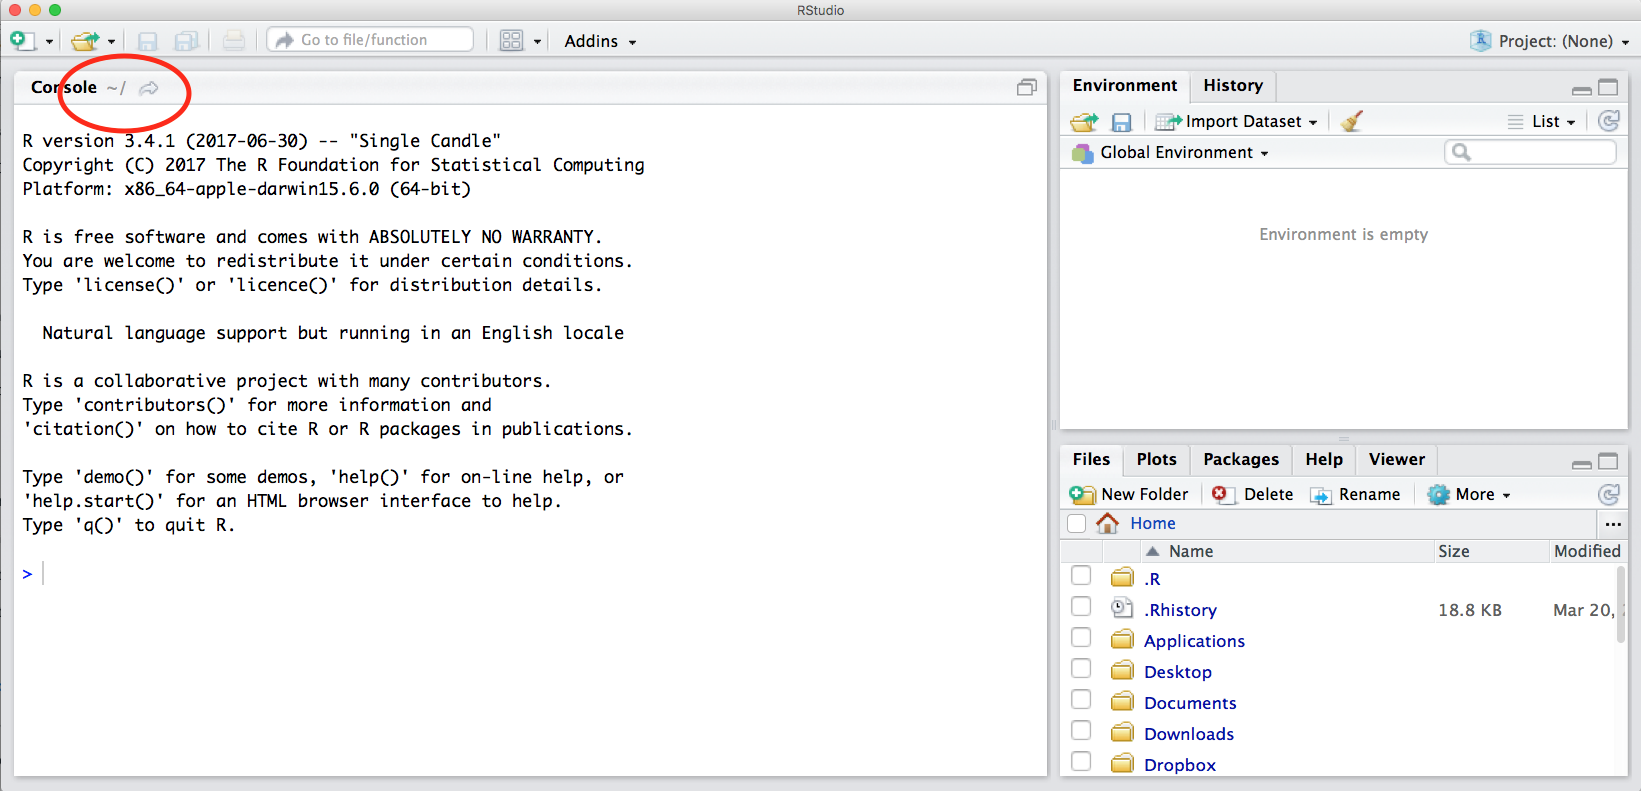
Task: Click the New File icon
Action: 22,40
